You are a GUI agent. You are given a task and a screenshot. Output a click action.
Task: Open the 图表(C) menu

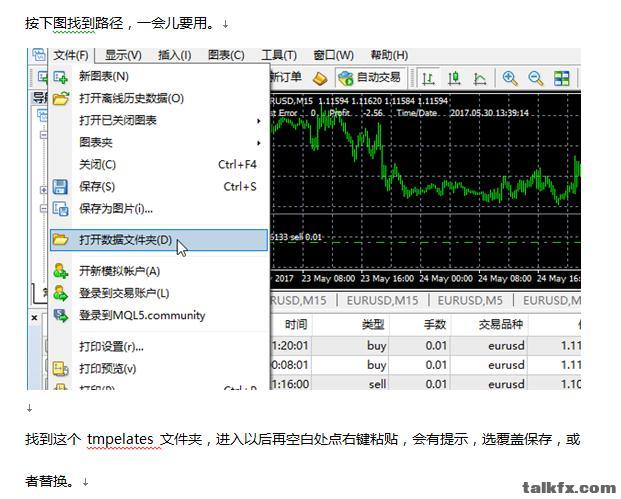226,55
